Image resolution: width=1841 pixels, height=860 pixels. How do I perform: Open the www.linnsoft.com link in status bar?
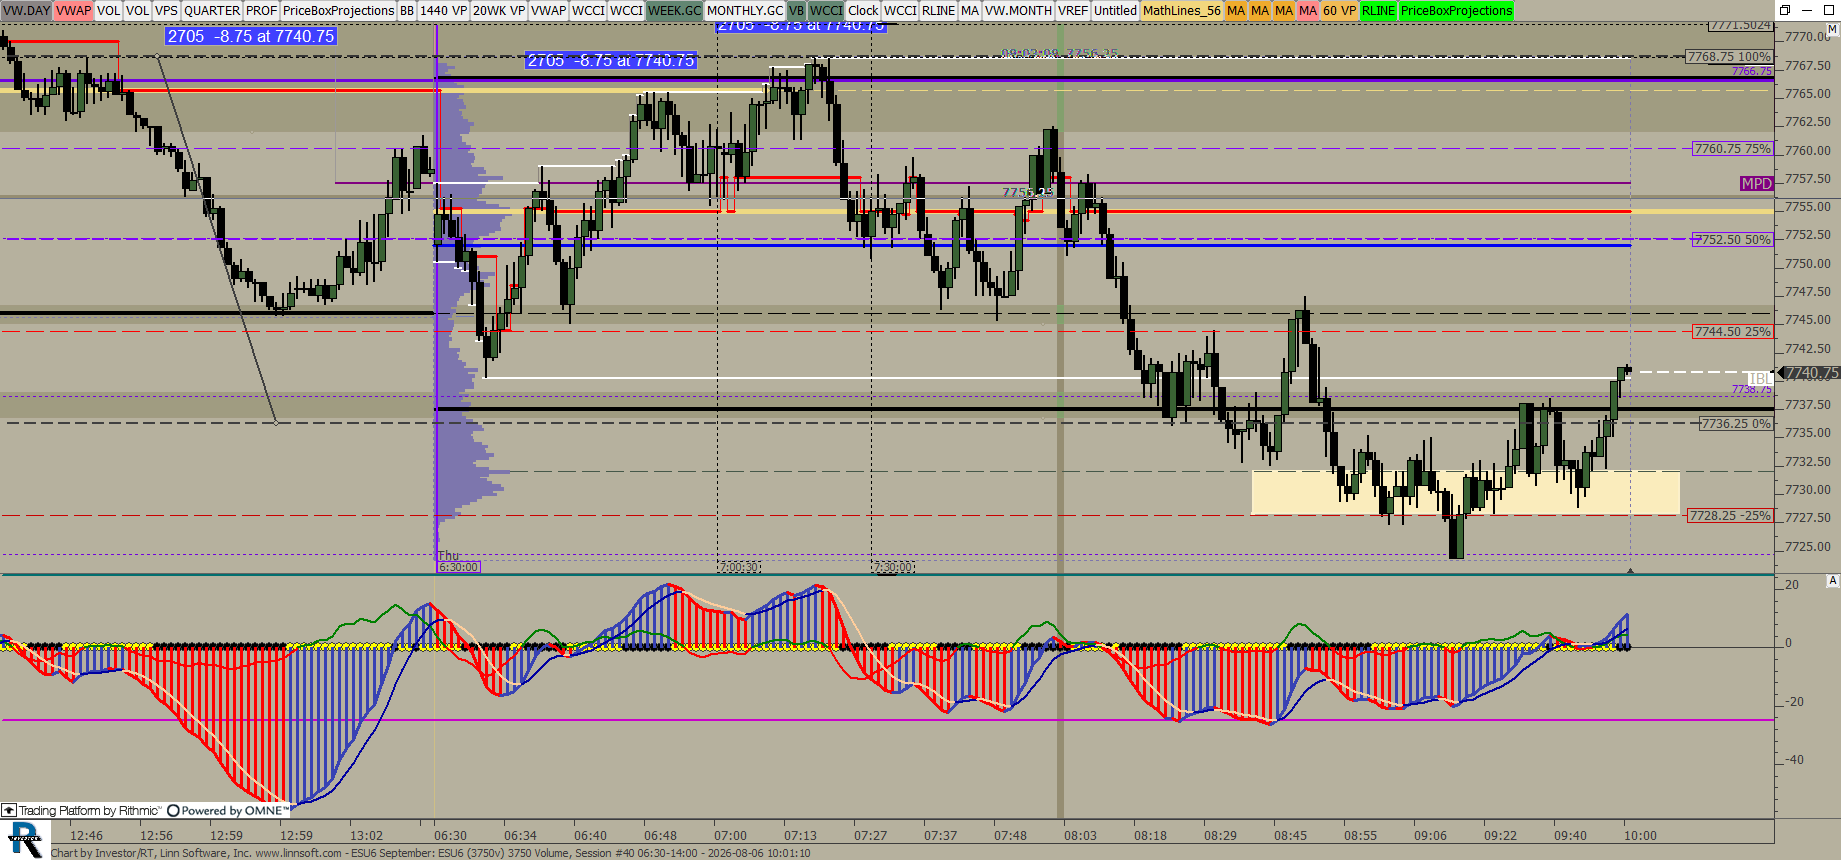pos(298,853)
